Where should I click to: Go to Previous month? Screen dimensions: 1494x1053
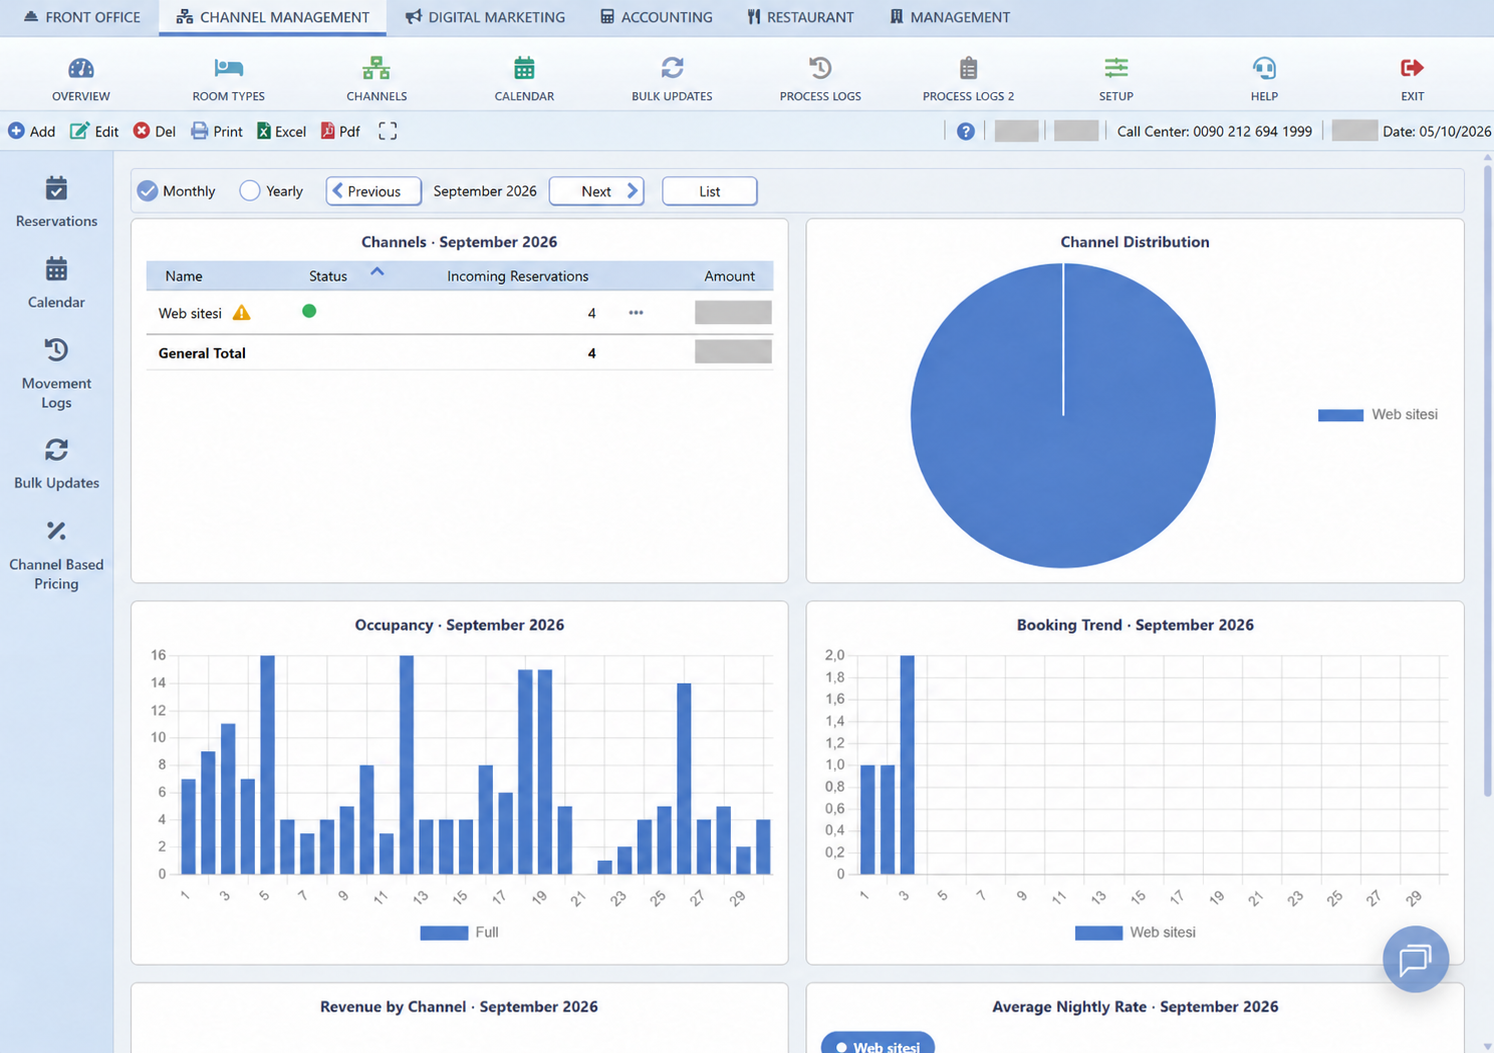click(373, 191)
